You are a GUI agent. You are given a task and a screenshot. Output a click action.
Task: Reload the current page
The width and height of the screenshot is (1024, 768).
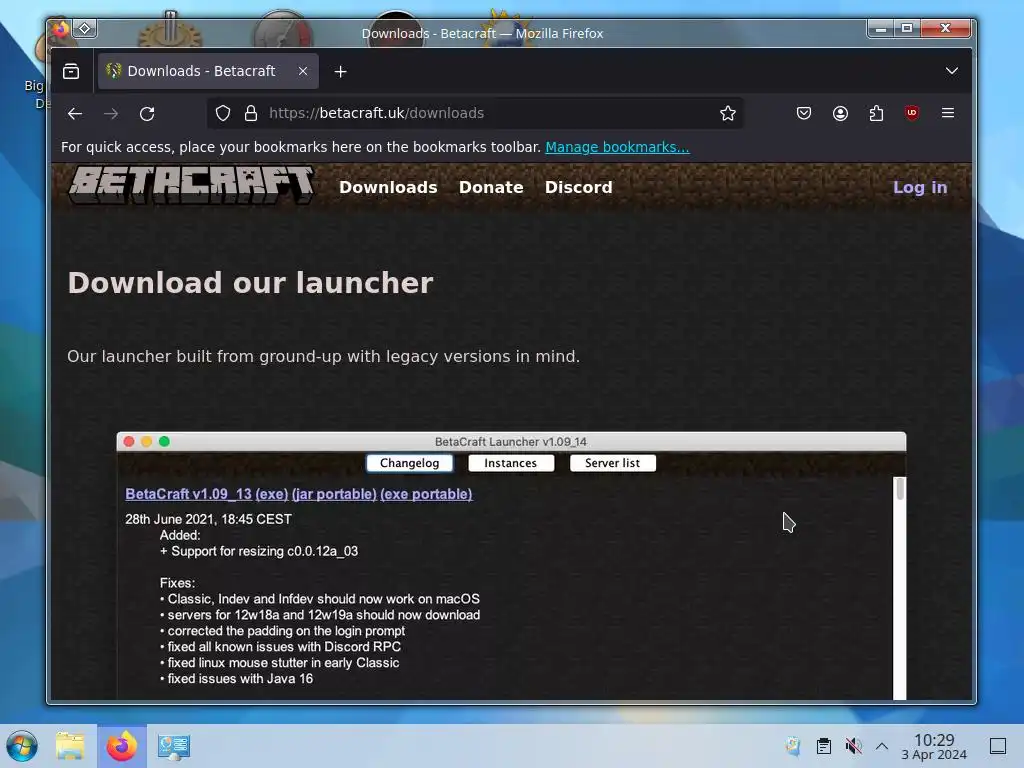pyautogui.click(x=147, y=114)
